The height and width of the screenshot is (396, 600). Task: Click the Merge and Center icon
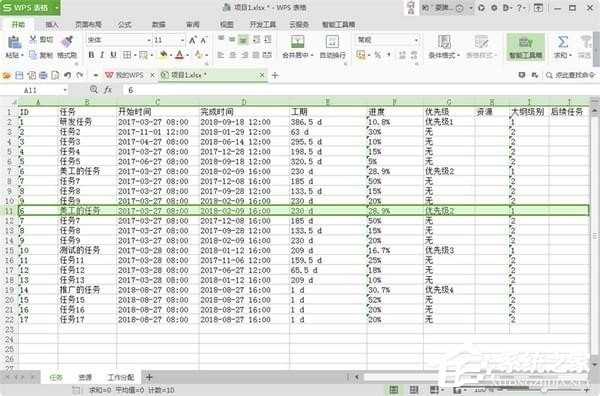click(x=297, y=42)
